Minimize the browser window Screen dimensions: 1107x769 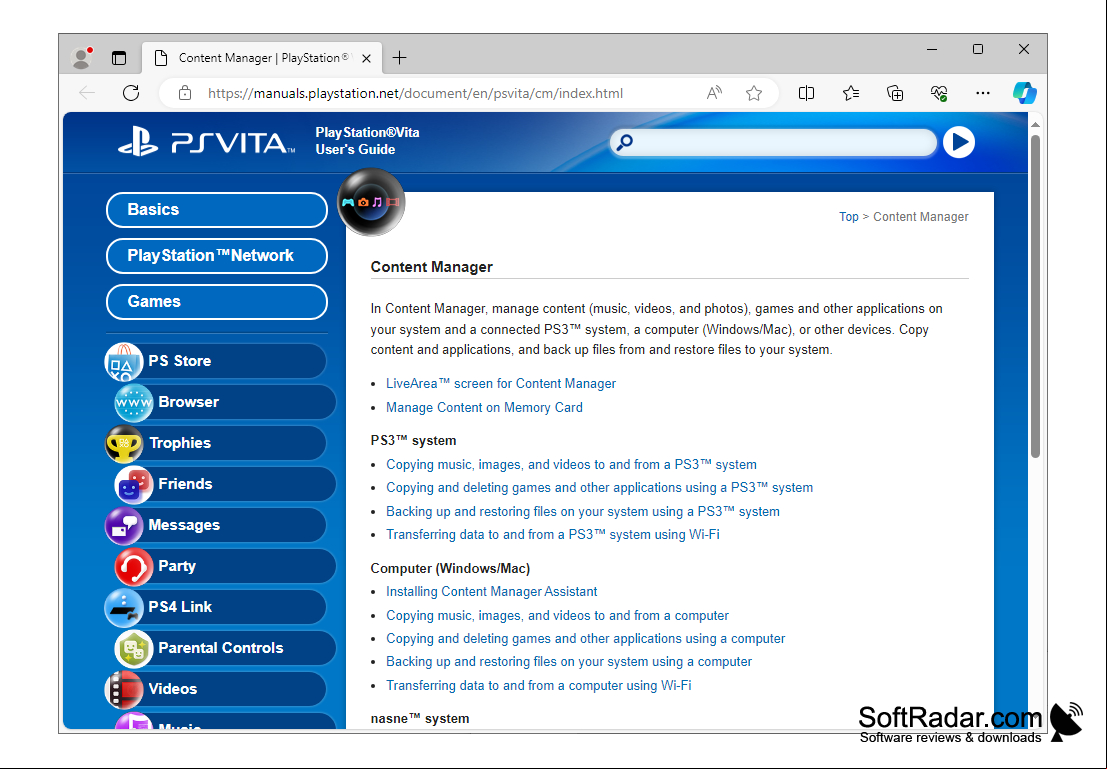(x=932, y=49)
